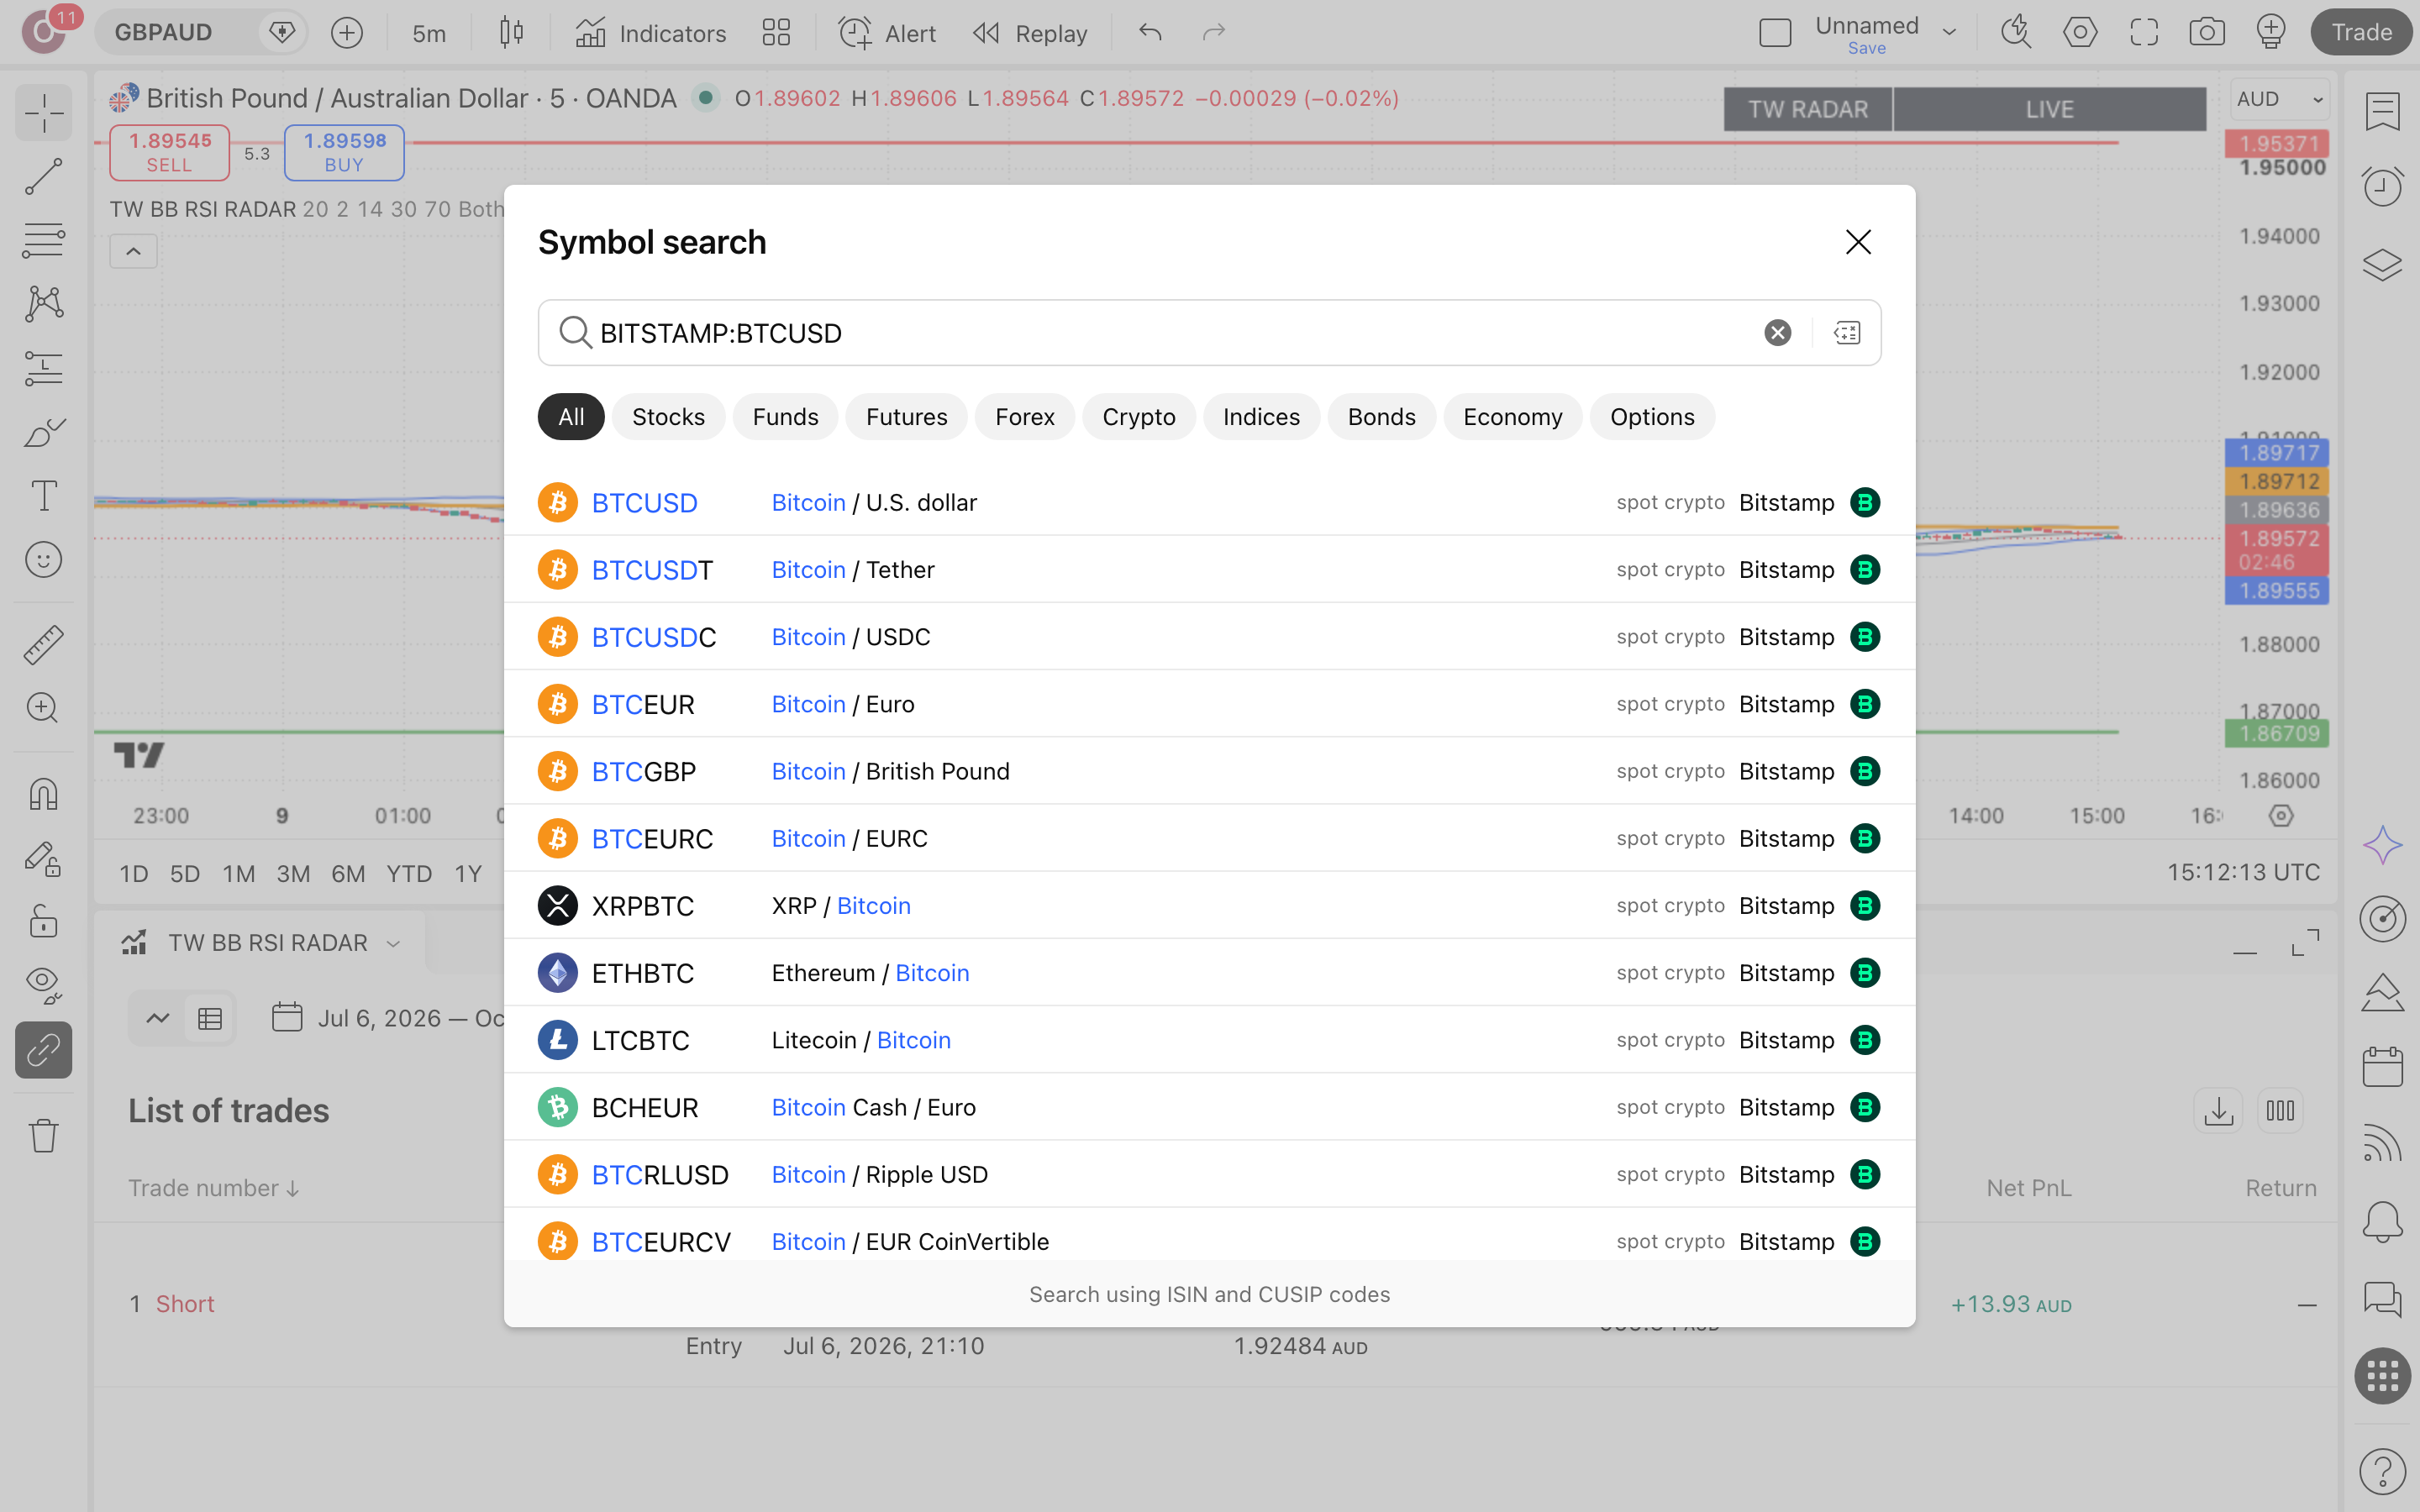Click the trash remove objects icon

click(x=44, y=1135)
